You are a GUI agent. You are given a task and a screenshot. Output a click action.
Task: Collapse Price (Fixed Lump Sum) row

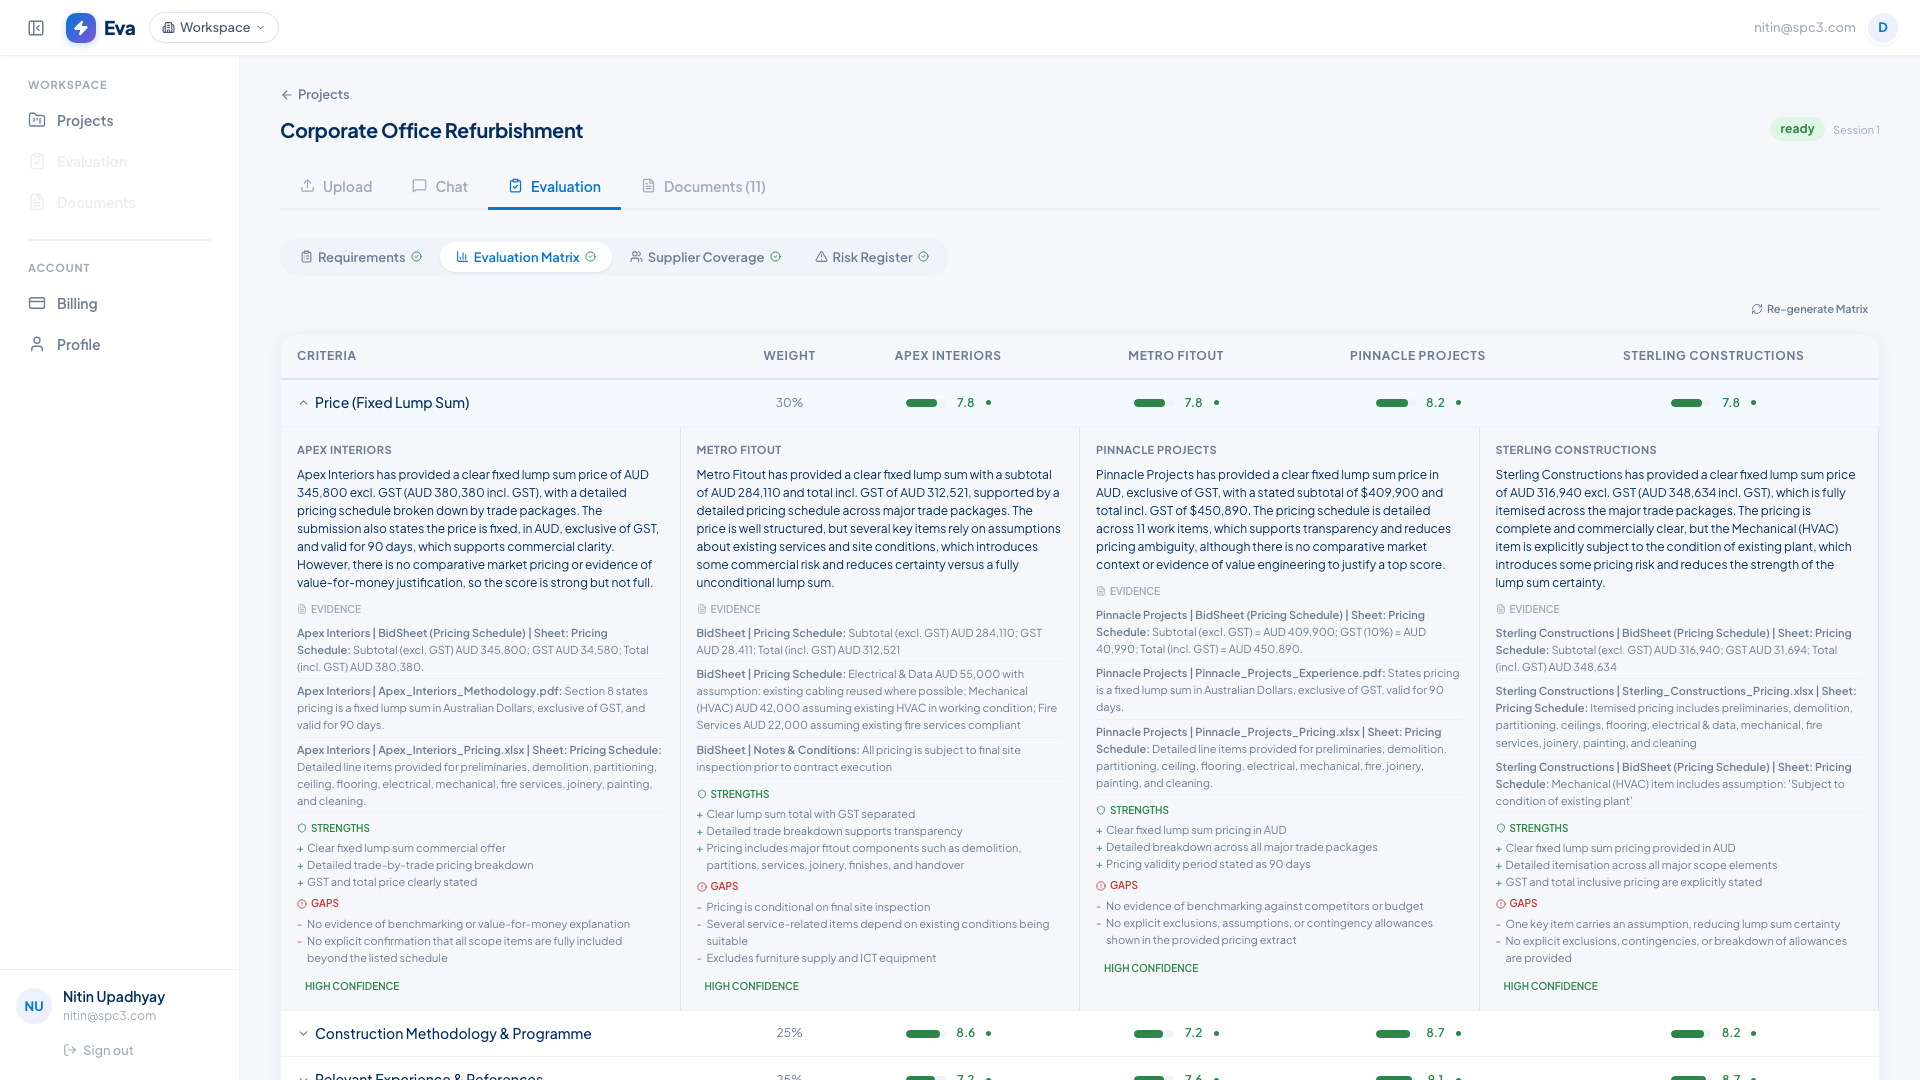(x=303, y=404)
